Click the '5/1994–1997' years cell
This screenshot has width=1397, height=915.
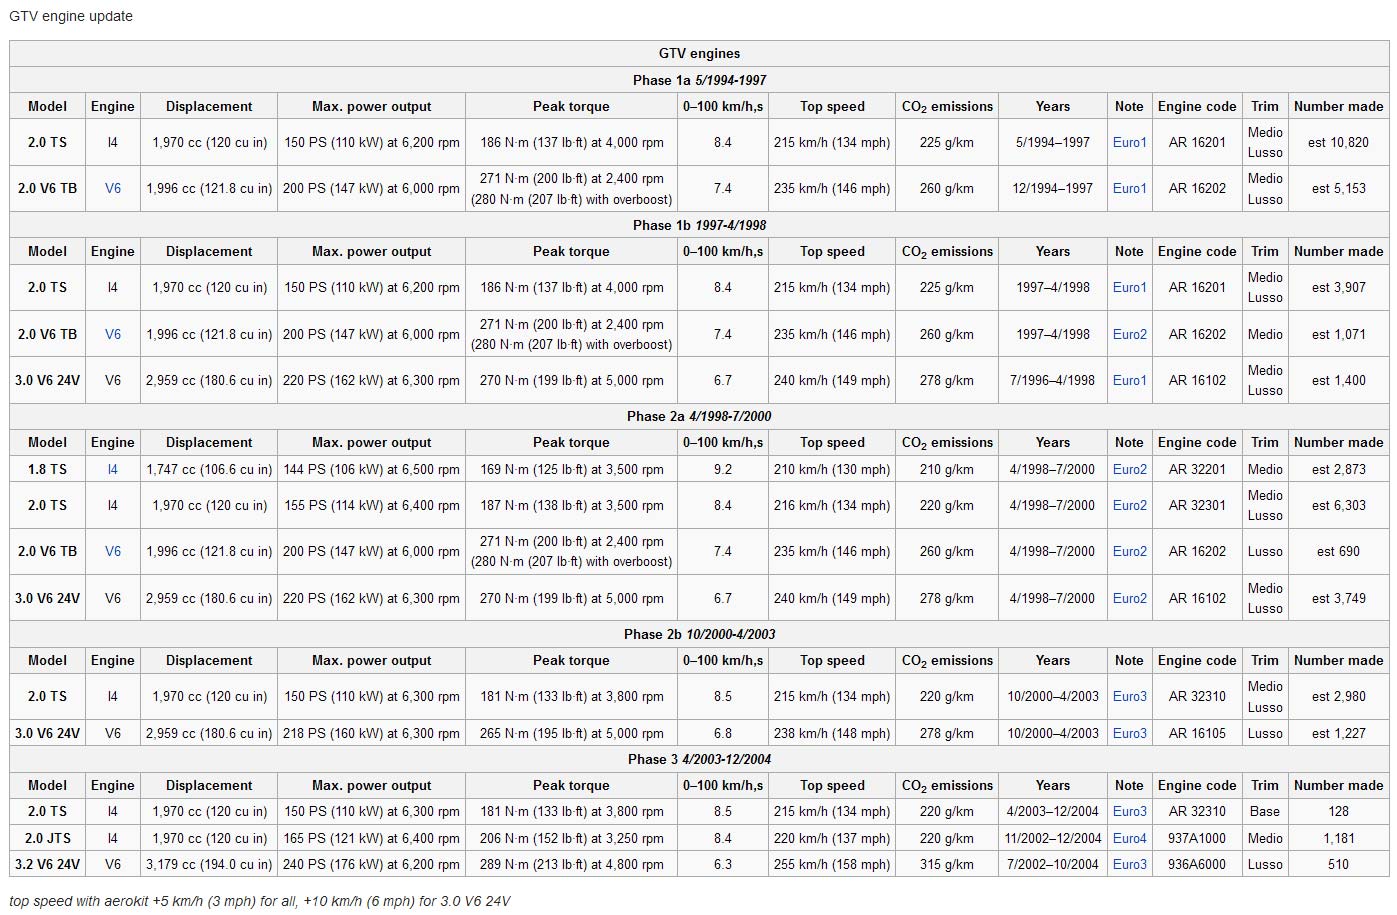tap(1052, 142)
